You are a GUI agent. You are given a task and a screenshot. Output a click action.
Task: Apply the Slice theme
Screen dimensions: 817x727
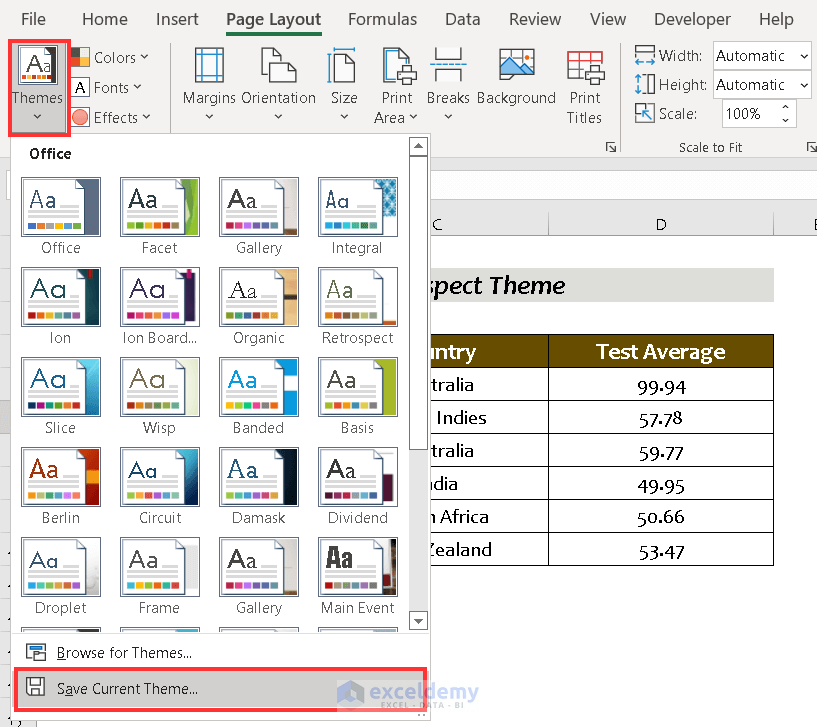coord(61,396)
